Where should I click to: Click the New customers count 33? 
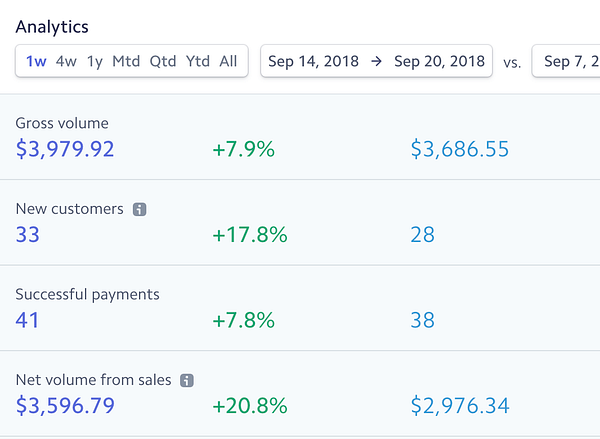point(28,235)
